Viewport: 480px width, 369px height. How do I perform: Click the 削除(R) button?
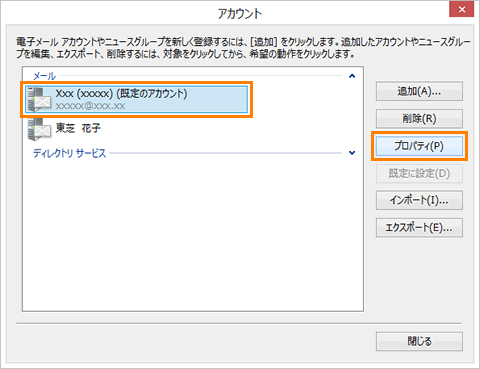click(419, 119)
